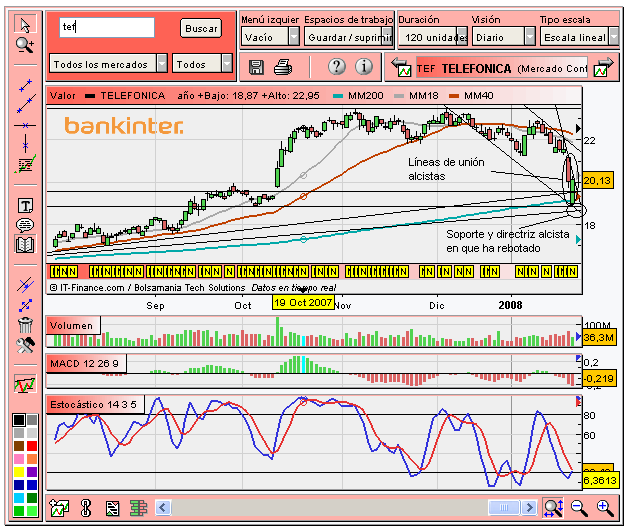The width and height of the screenshot is (629, 531).
Task: Click the 'MACD 12 26 9' panel label
Action: [86, 363]
